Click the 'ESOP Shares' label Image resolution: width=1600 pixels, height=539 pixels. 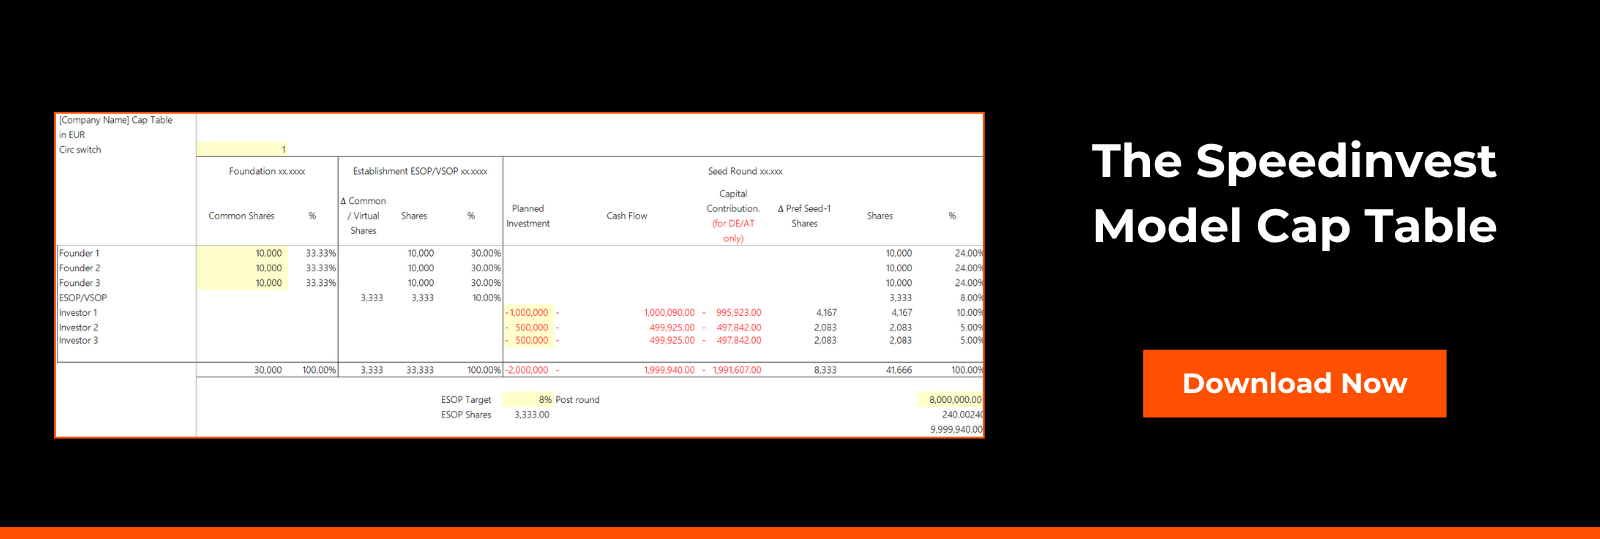466,415
